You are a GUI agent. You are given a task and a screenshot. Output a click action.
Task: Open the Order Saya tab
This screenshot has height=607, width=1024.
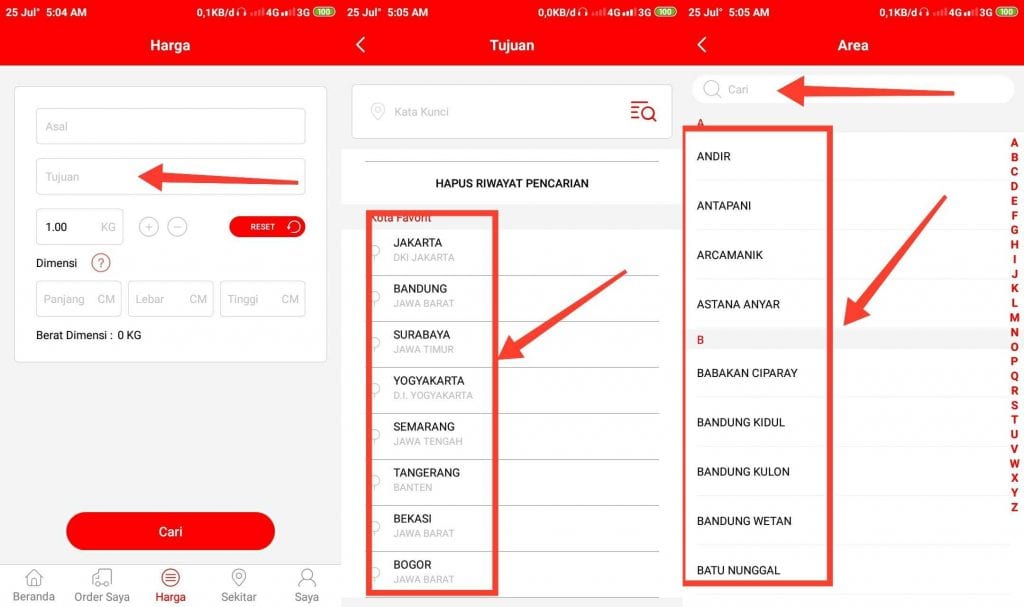(102, 585)
